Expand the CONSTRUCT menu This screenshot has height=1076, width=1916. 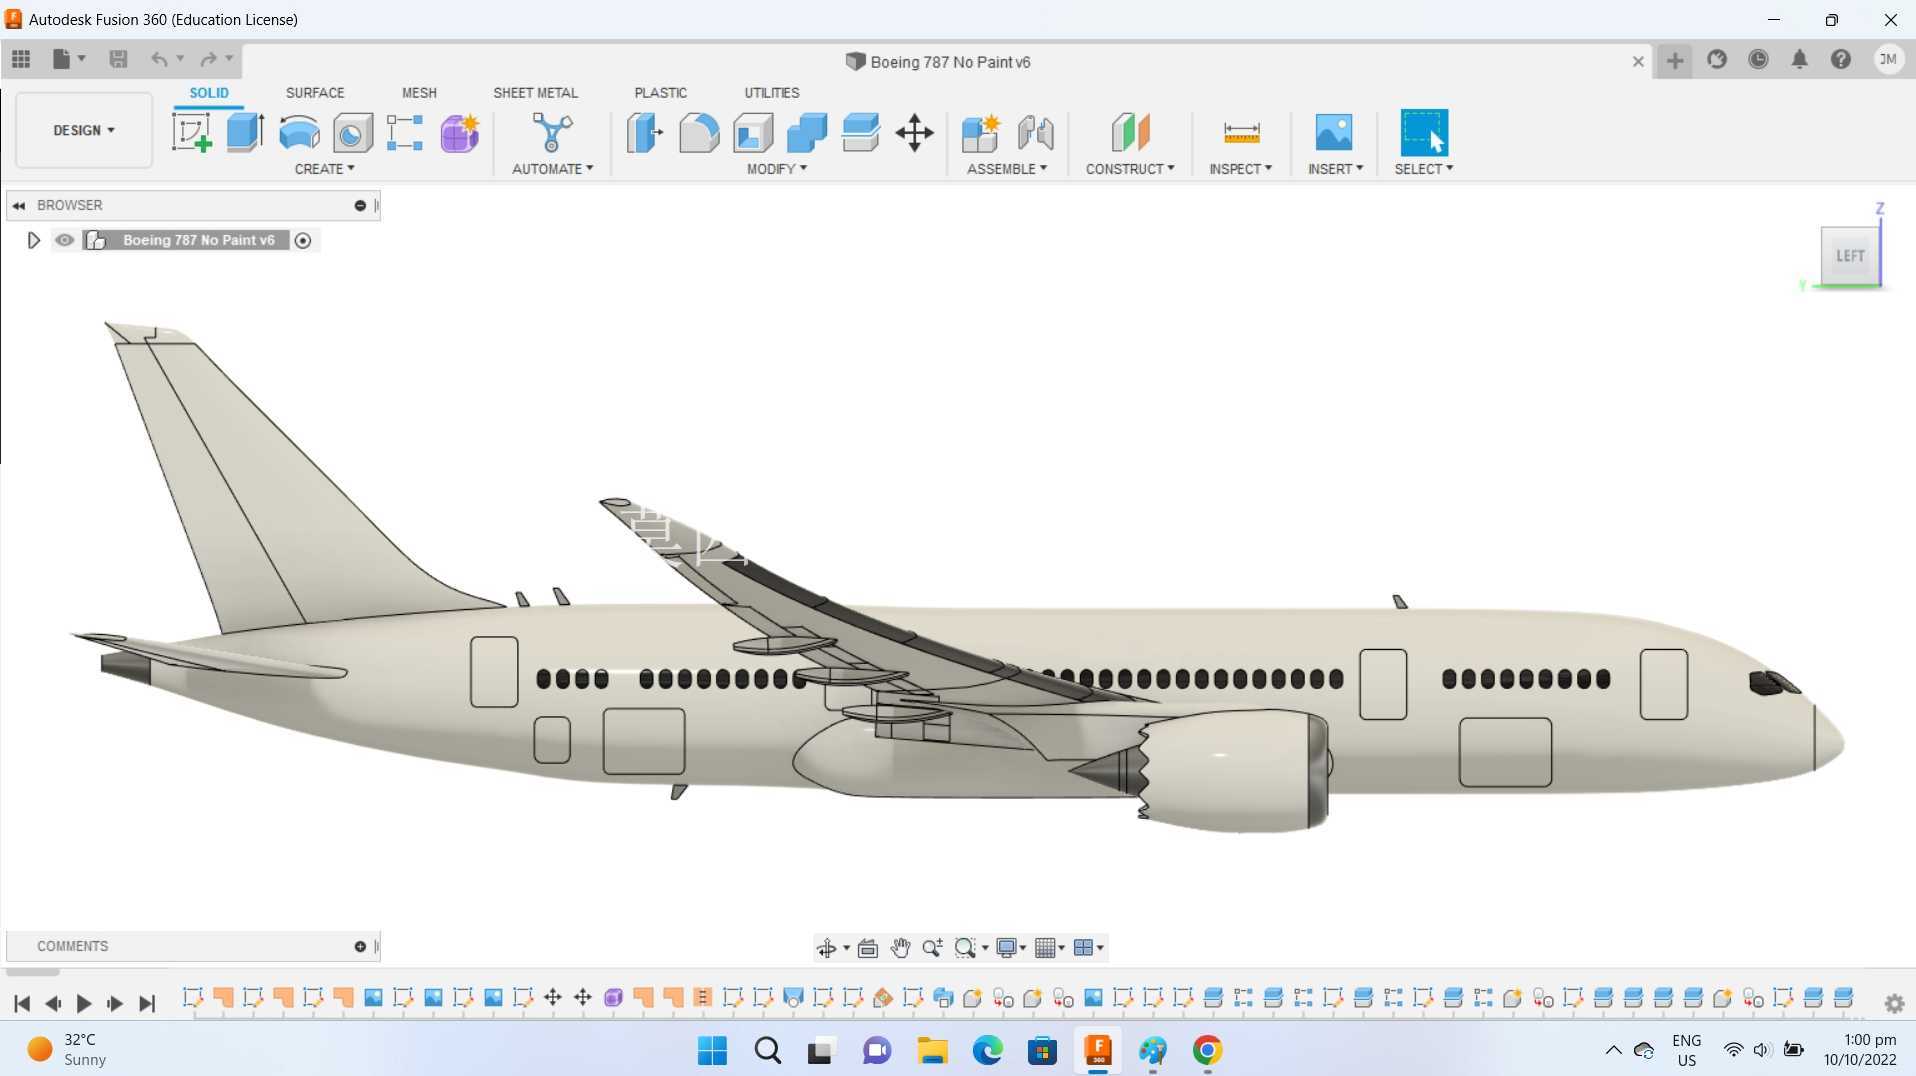point(1130,169)
